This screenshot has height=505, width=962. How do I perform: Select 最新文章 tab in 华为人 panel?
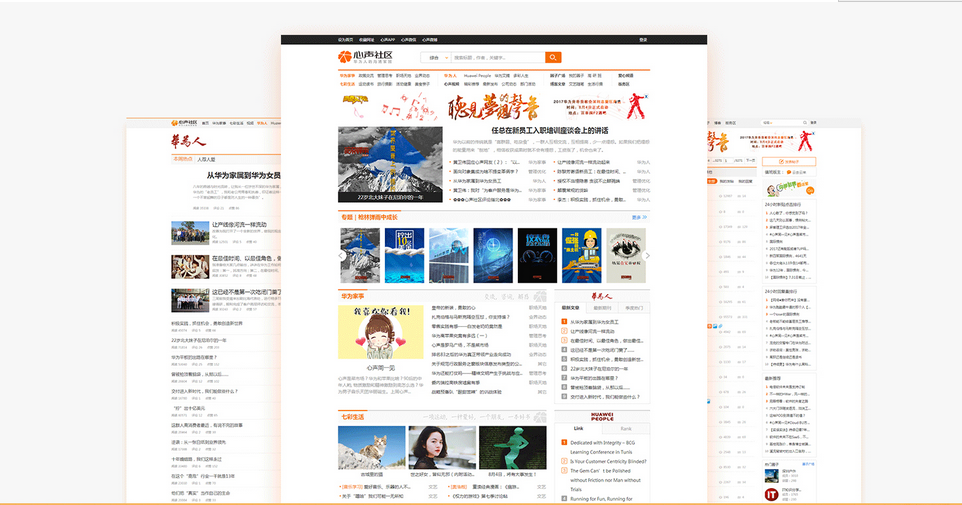pos(570,308)
